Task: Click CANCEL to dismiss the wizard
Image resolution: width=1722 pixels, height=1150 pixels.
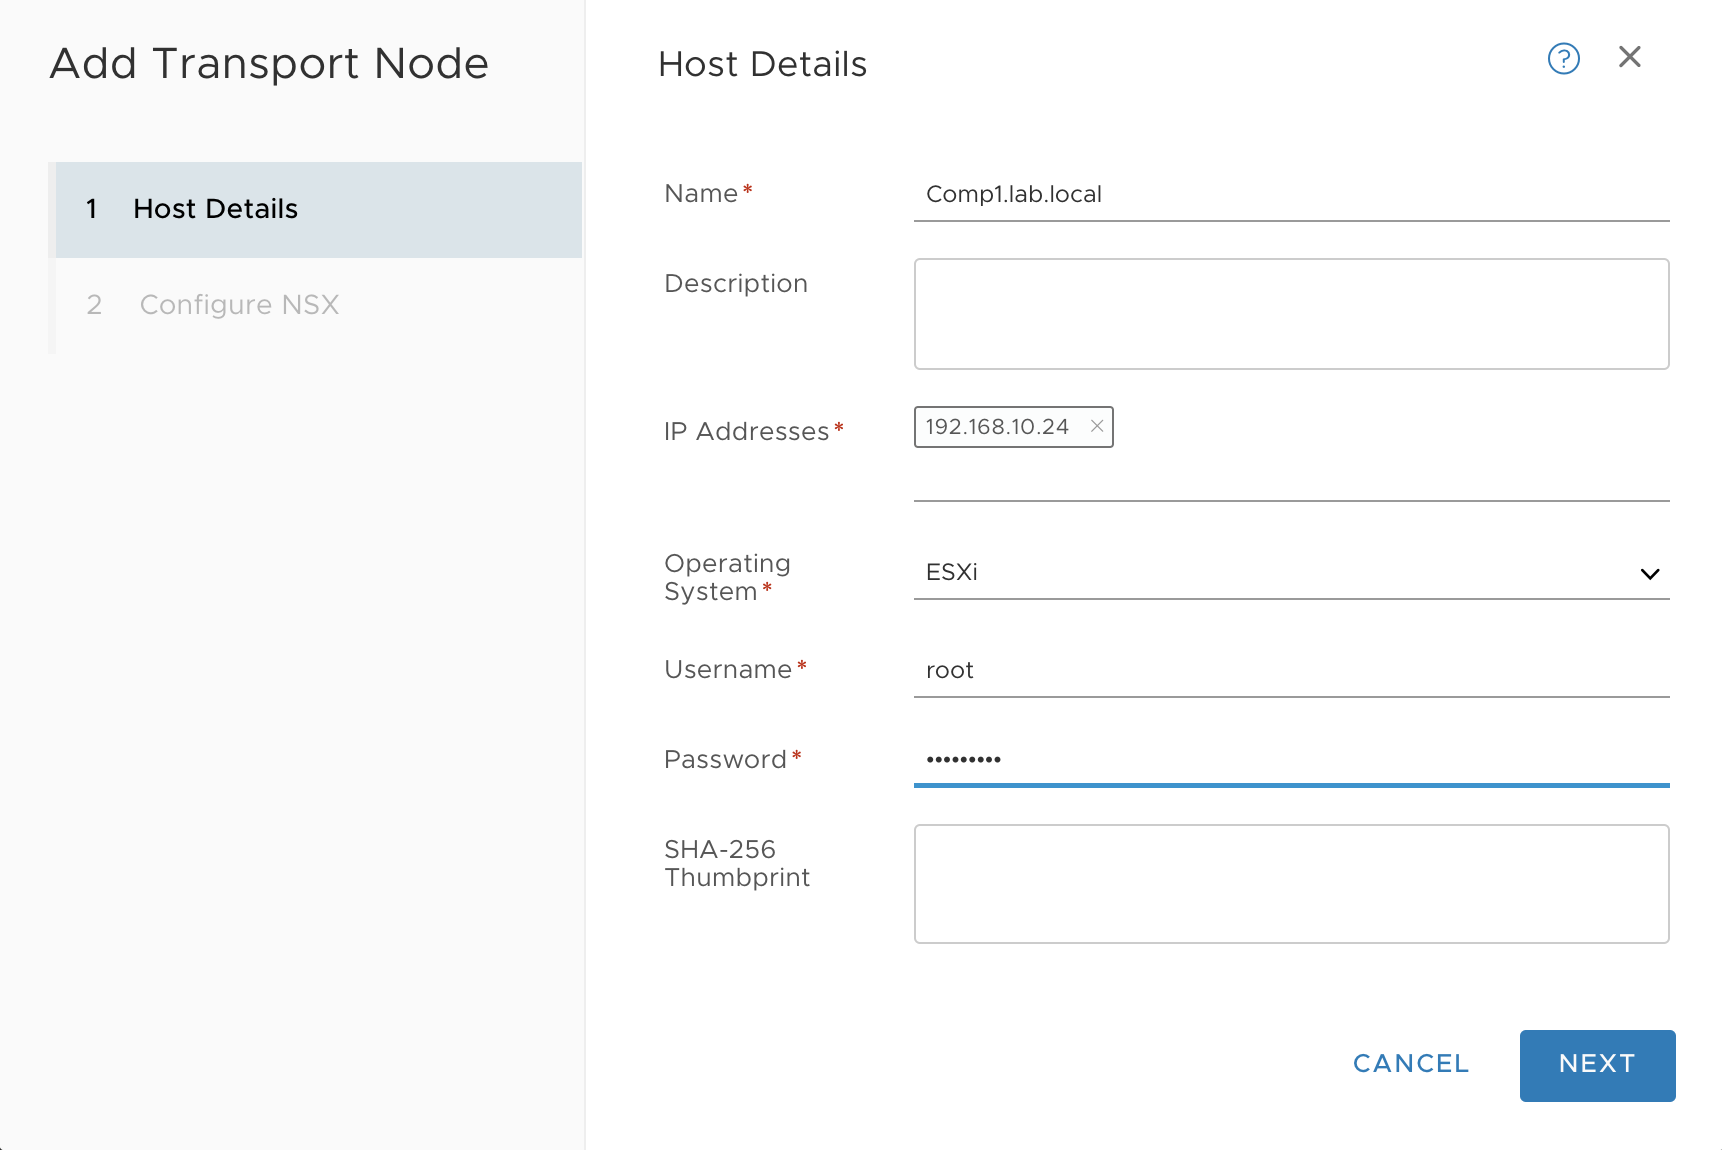Action: pyautogui.click(x=1410, y=1064)
